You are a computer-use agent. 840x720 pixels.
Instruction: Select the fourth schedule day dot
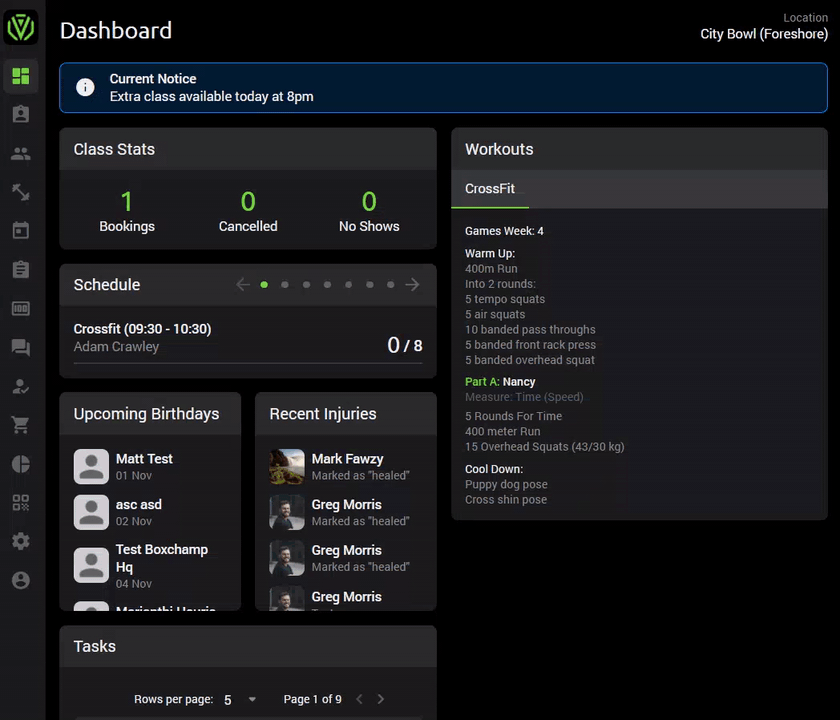pyautogui.click(x=327, y=284)
